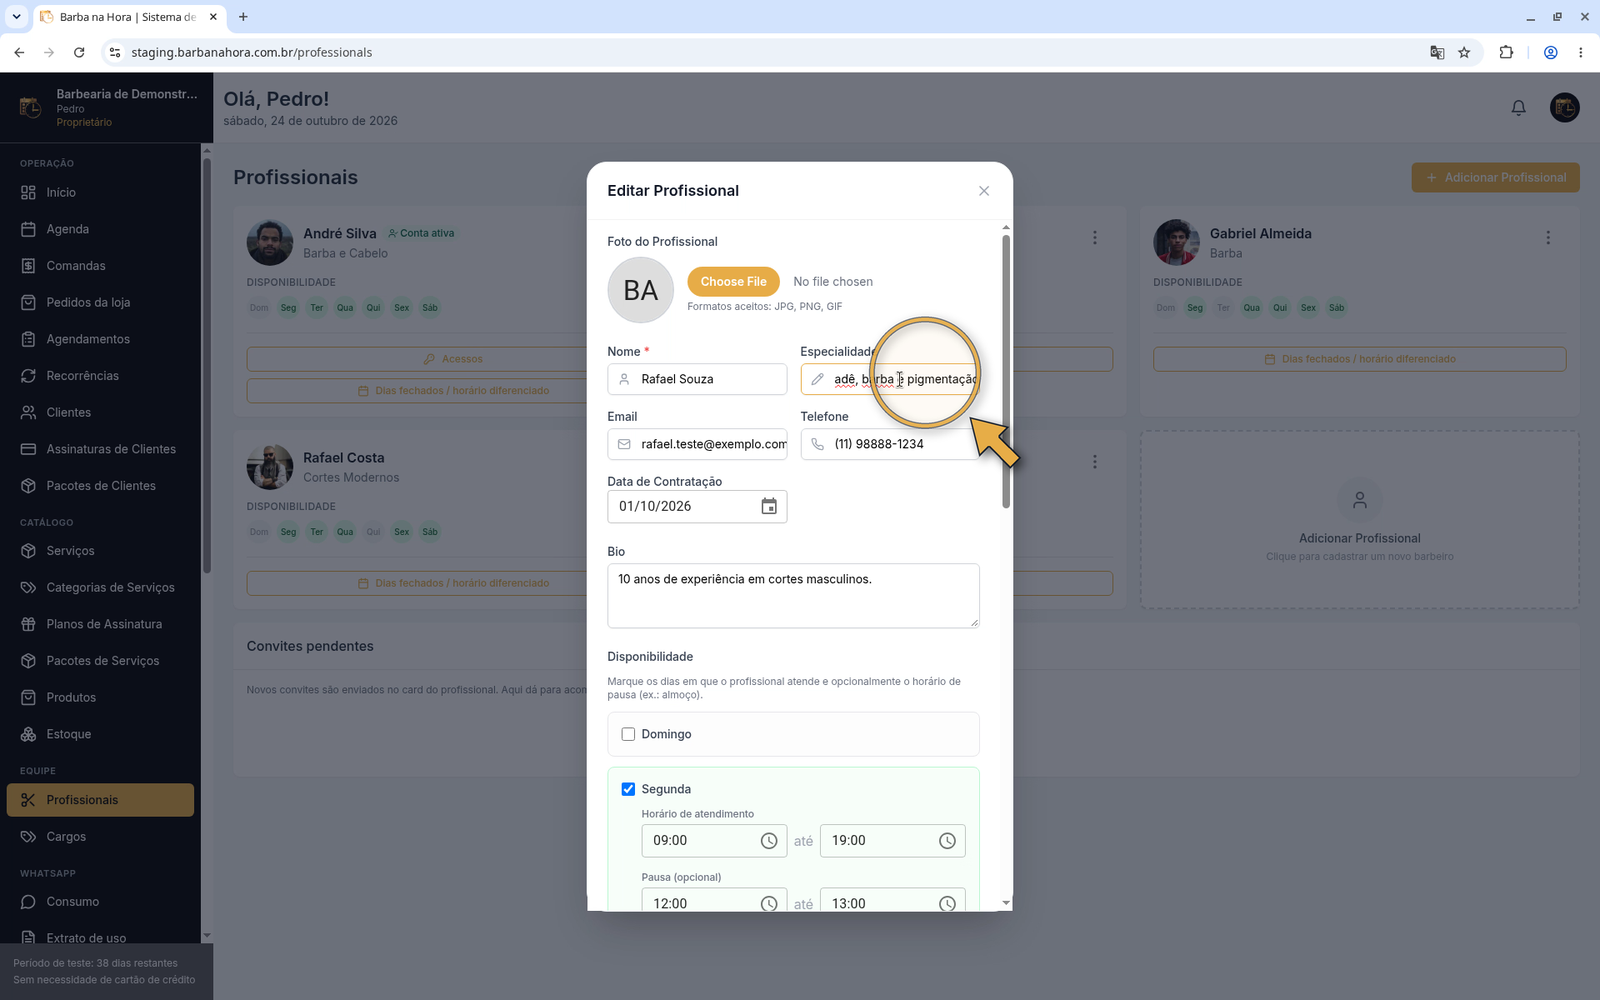Go to Agendamentos in the sidebar
Viewport: 1600px width, 1000px height.
coord(100,339)
